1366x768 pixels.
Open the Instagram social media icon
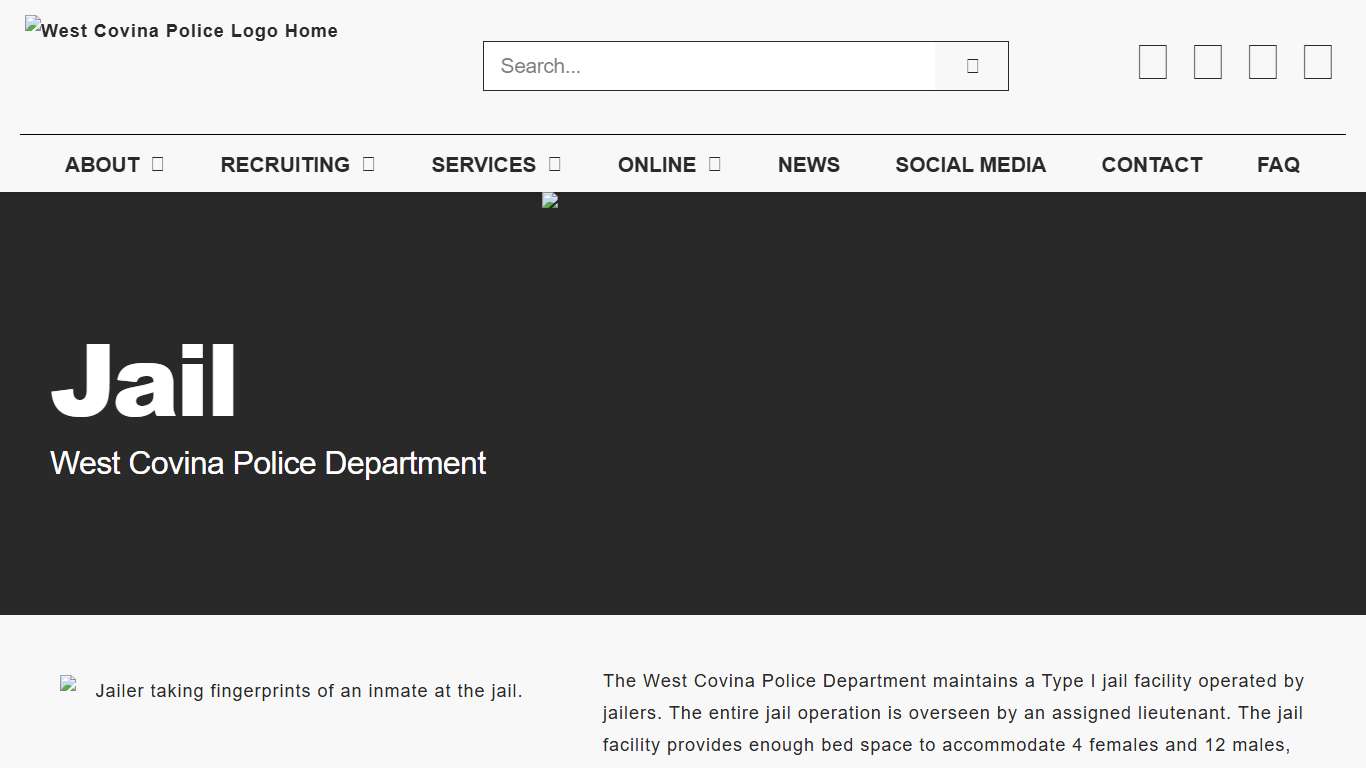(x=1262, y=61)
